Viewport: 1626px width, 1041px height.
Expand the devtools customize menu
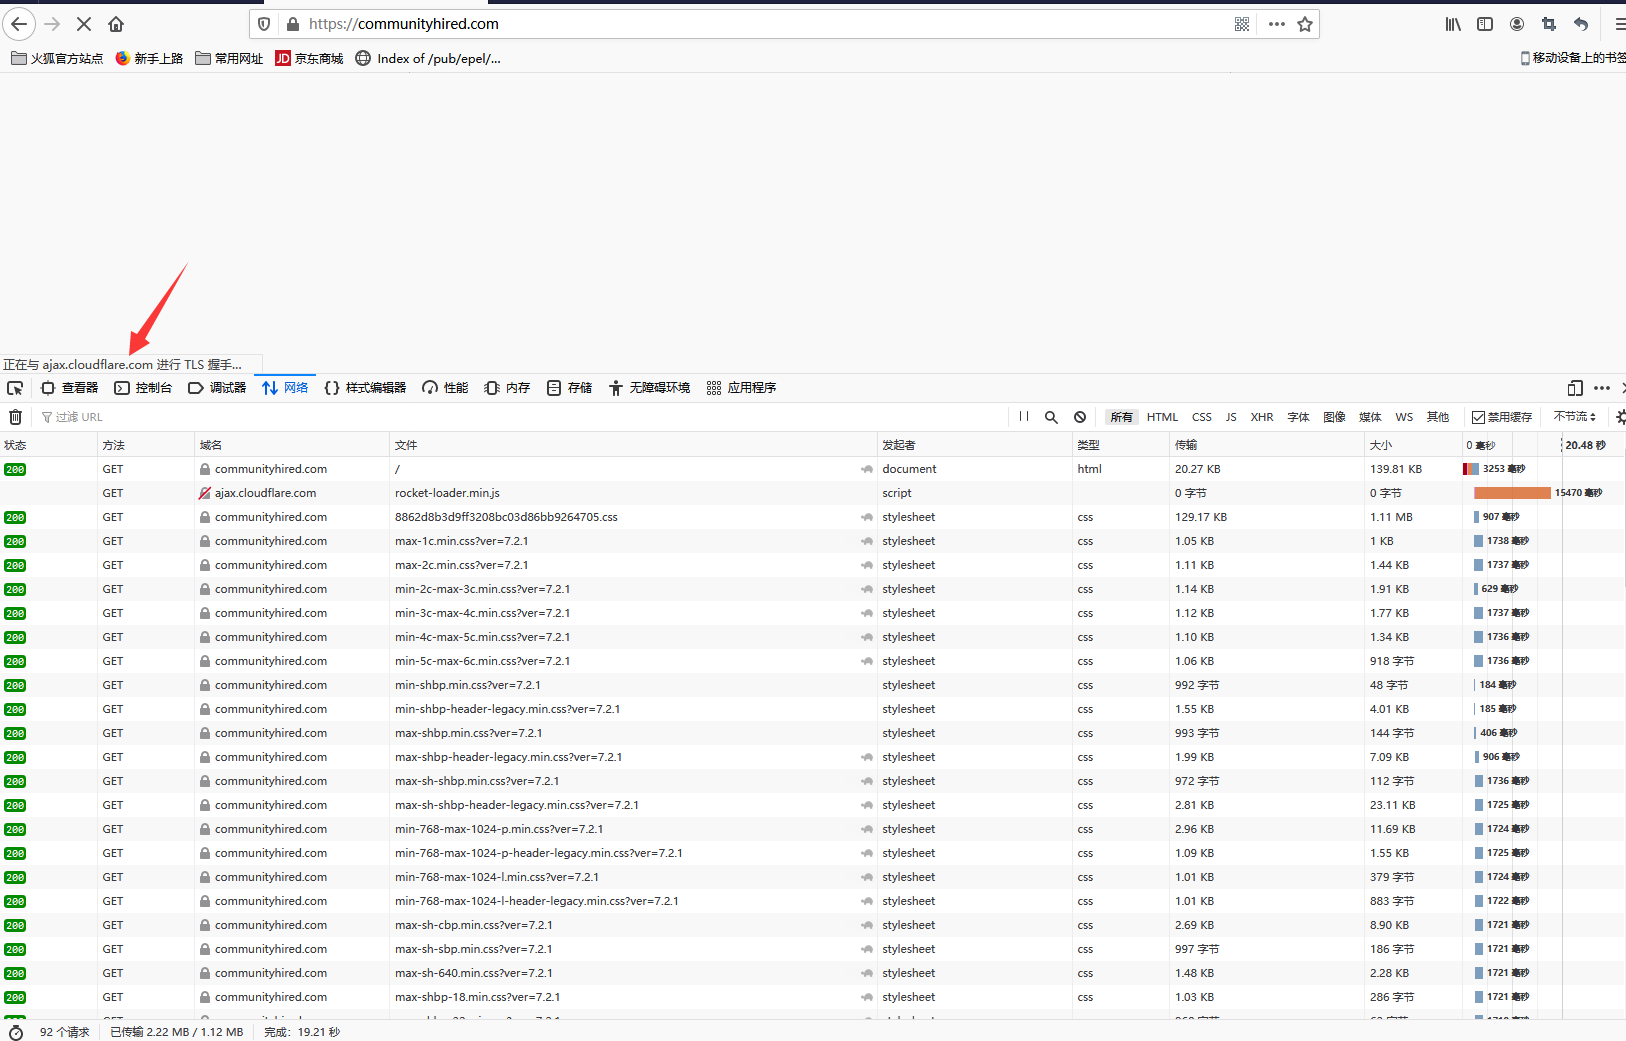pyautogui.click(x=1602, y=388)
